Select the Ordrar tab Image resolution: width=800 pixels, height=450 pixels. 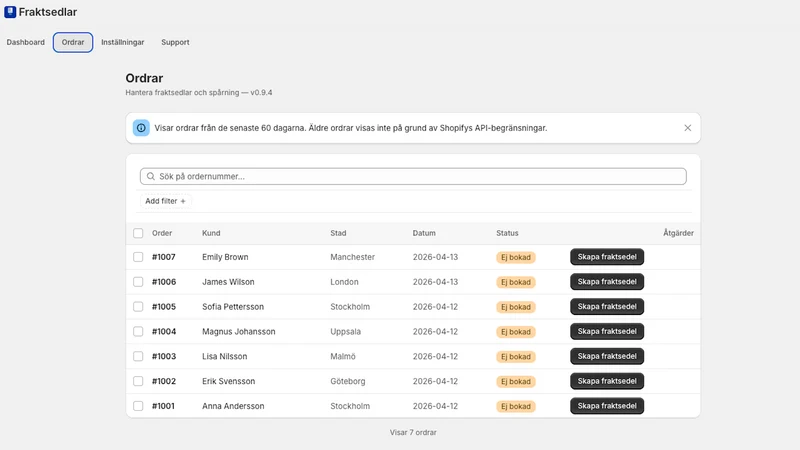pos(73,42)
